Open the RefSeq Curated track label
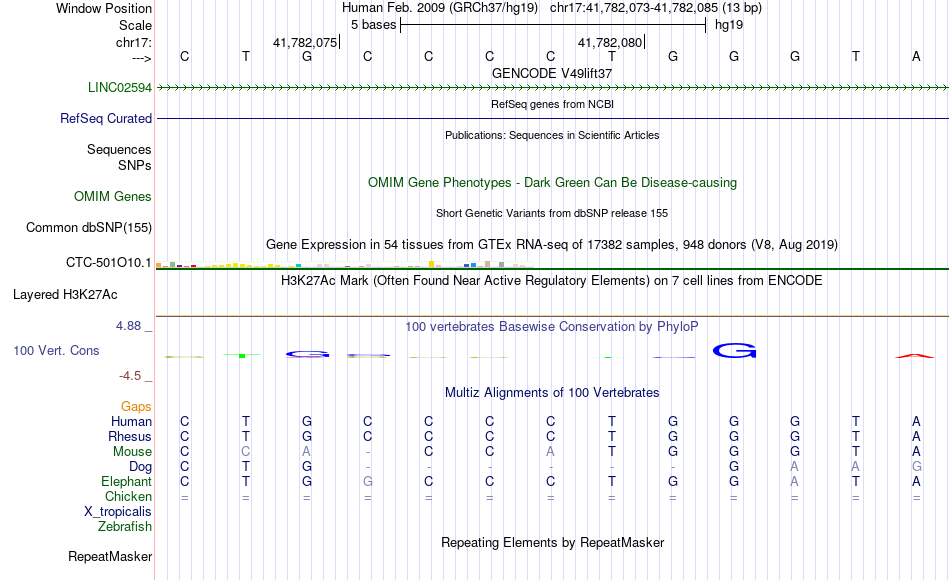The width and height of the screenshot is (950, 580). click(105, 118)
